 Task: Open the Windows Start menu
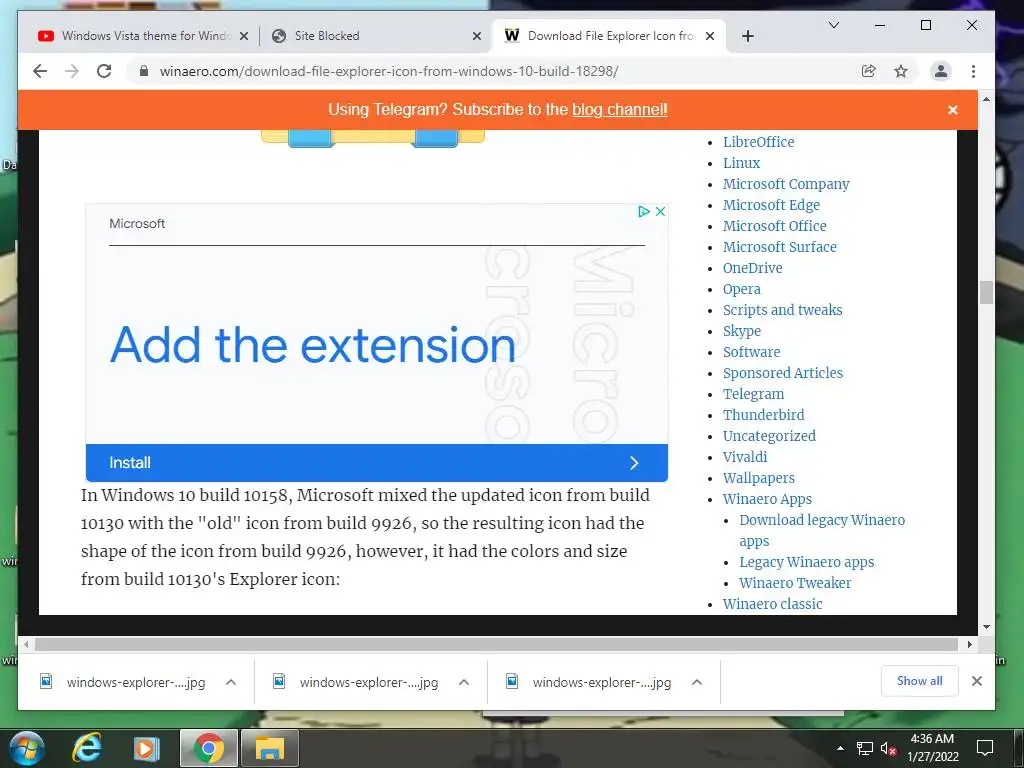[x=27, y=748]
